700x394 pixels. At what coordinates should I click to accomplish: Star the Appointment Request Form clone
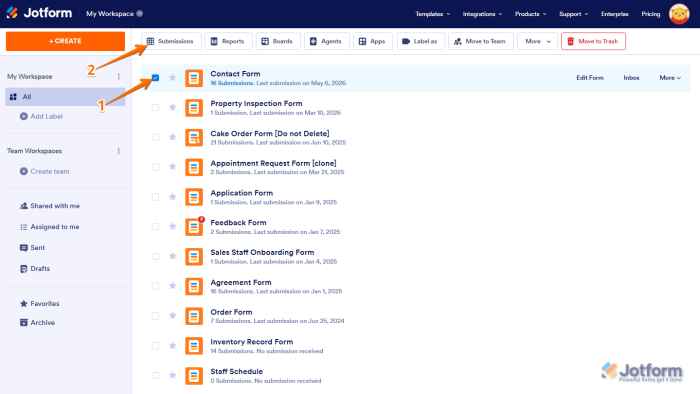coord(173,167)
